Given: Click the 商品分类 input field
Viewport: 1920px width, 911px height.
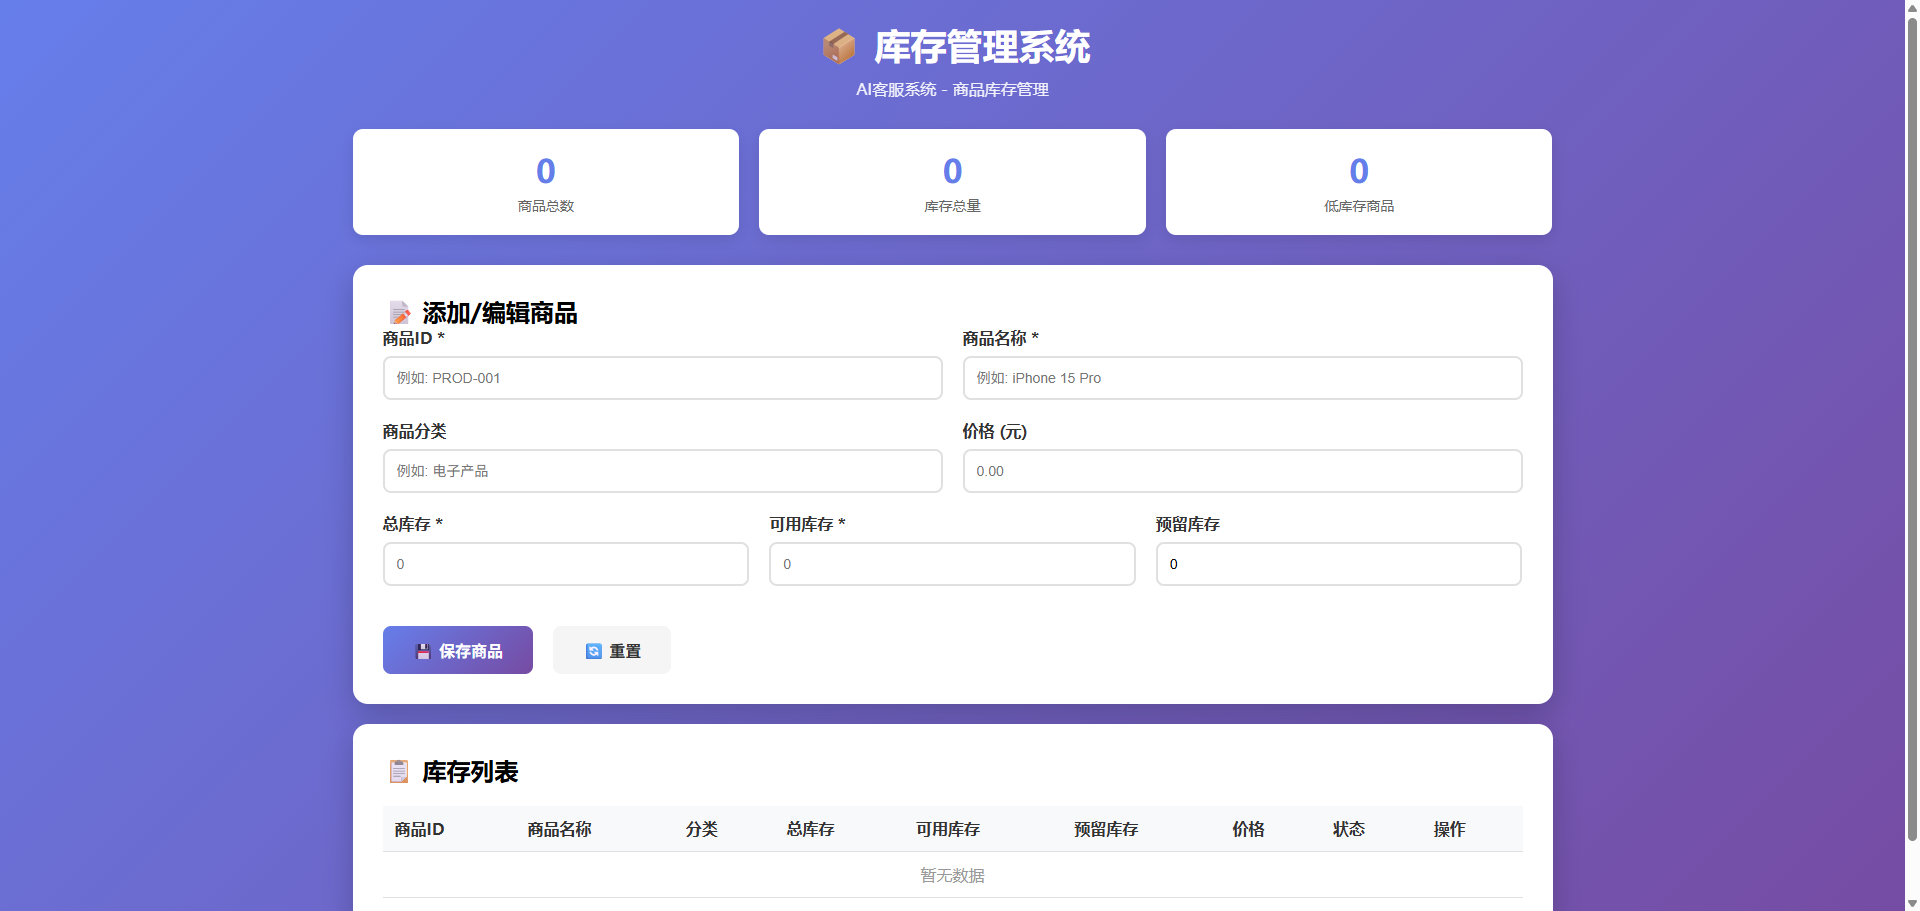Looking at the screenshot, I should point(662,471).
